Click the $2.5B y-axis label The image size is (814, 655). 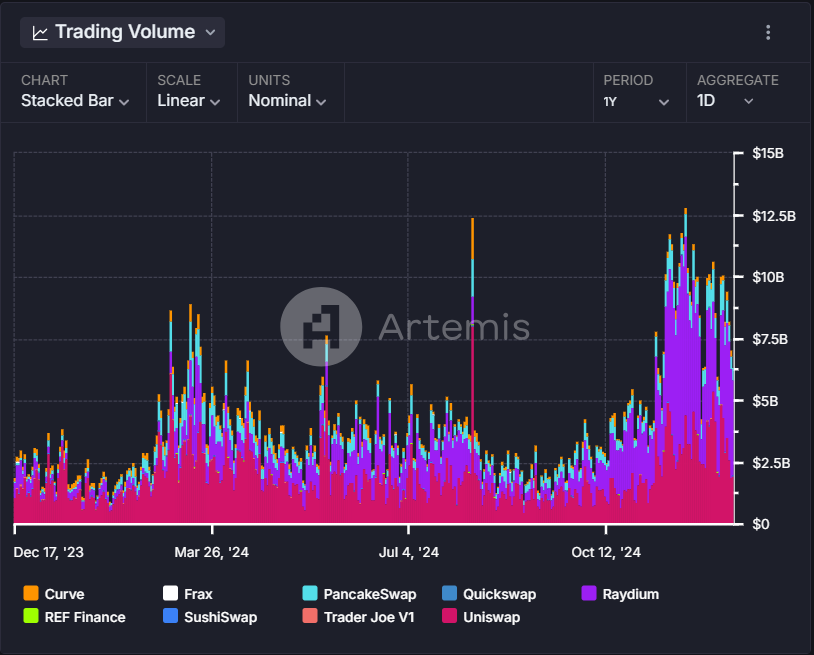click(771, 462)
